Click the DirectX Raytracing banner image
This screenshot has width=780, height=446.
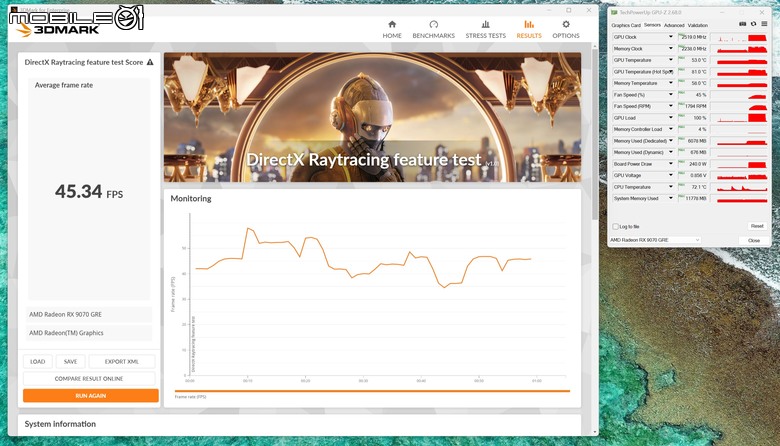[x=373, y=117]
